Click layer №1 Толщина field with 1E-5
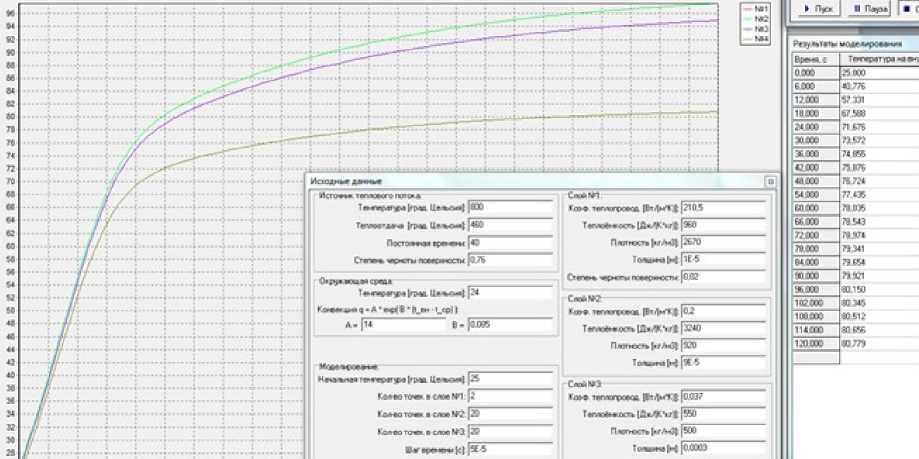Viewport: 919px width, 459px height. (724, 259)
